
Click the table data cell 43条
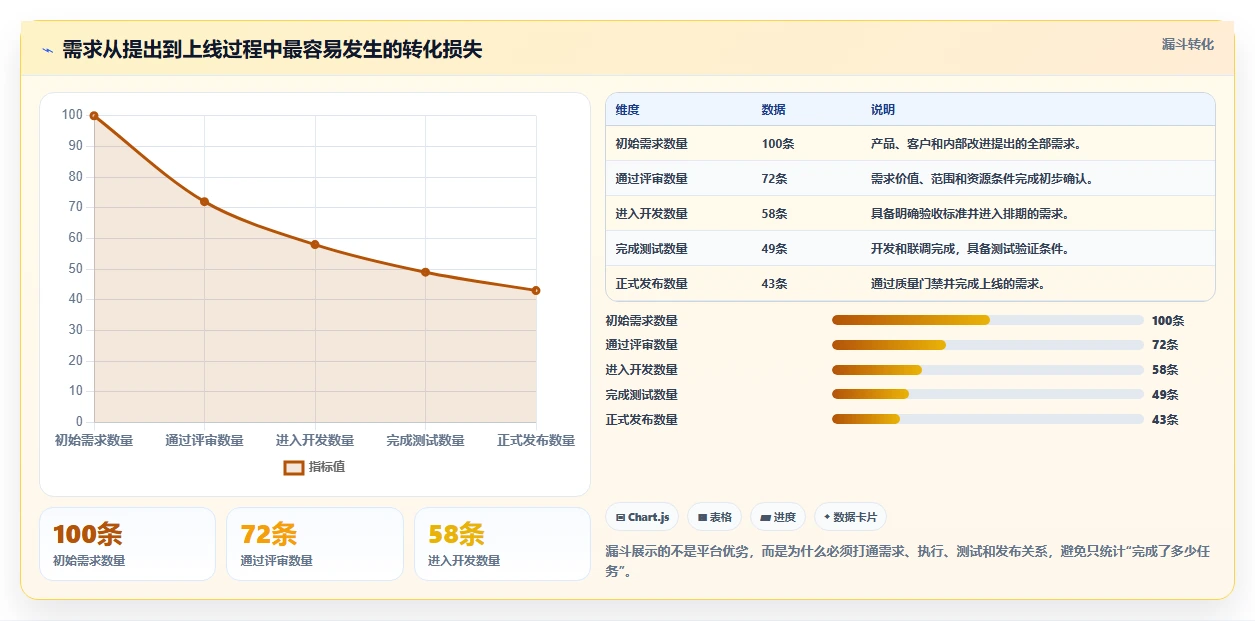tap(774, 284)
